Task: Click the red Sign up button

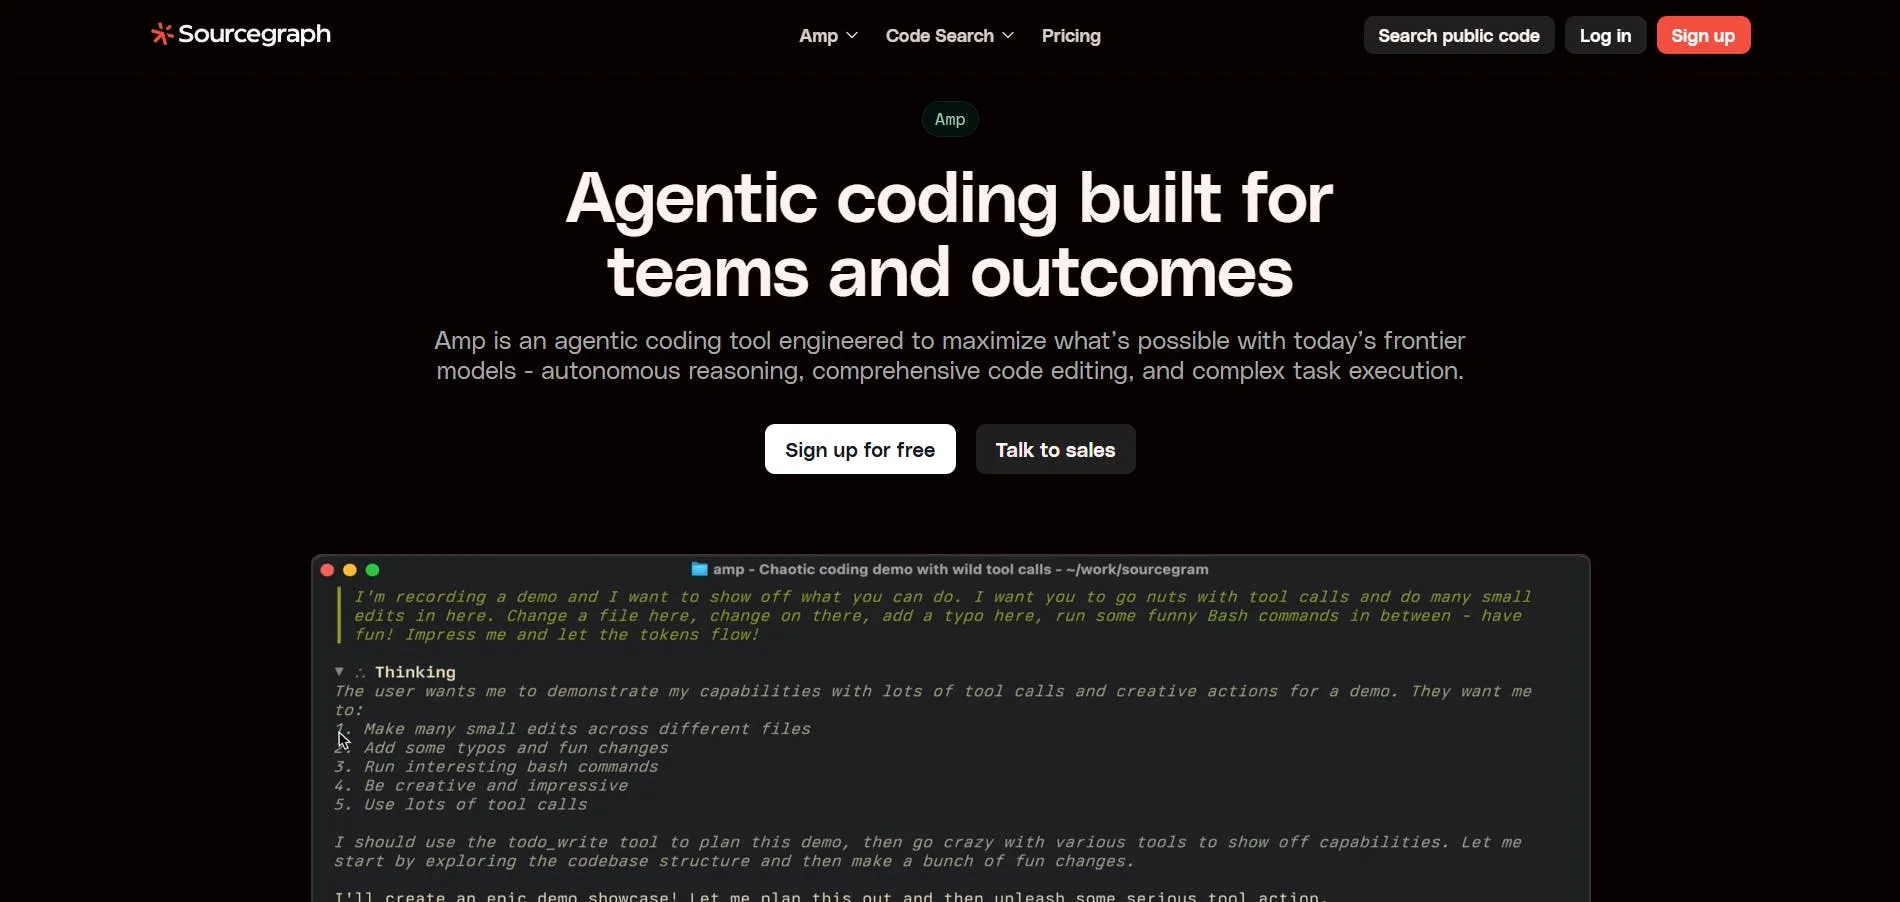Action: (1703, 36)
